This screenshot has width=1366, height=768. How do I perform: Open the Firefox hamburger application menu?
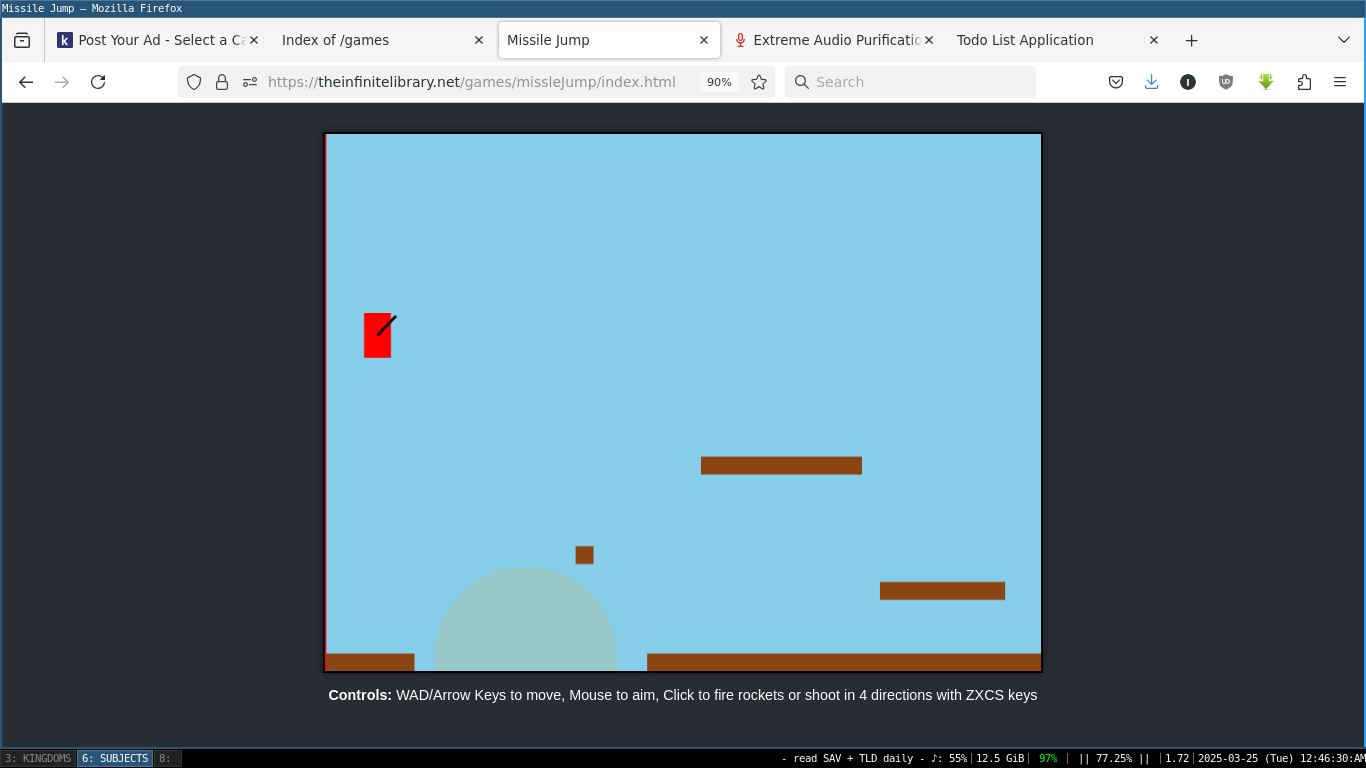click(x=1340, y=82)
